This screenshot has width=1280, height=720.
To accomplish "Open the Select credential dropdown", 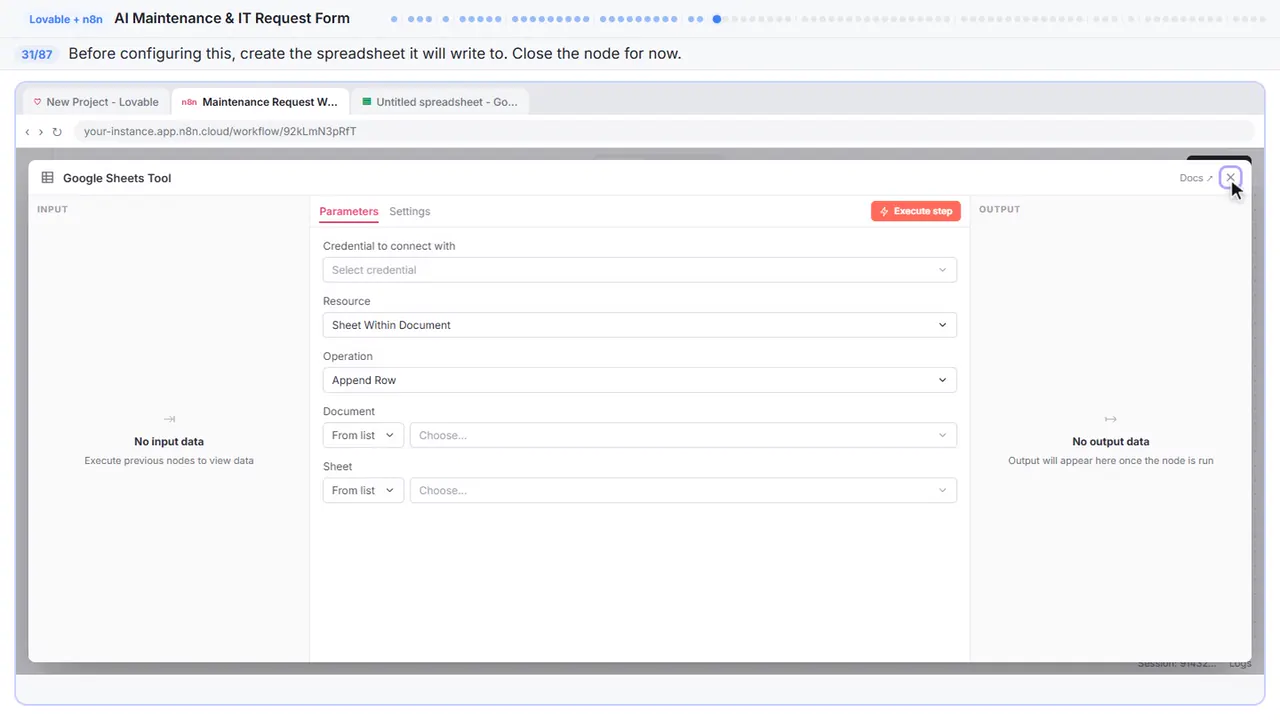I will pyautogui.click(x=640, y=270).
